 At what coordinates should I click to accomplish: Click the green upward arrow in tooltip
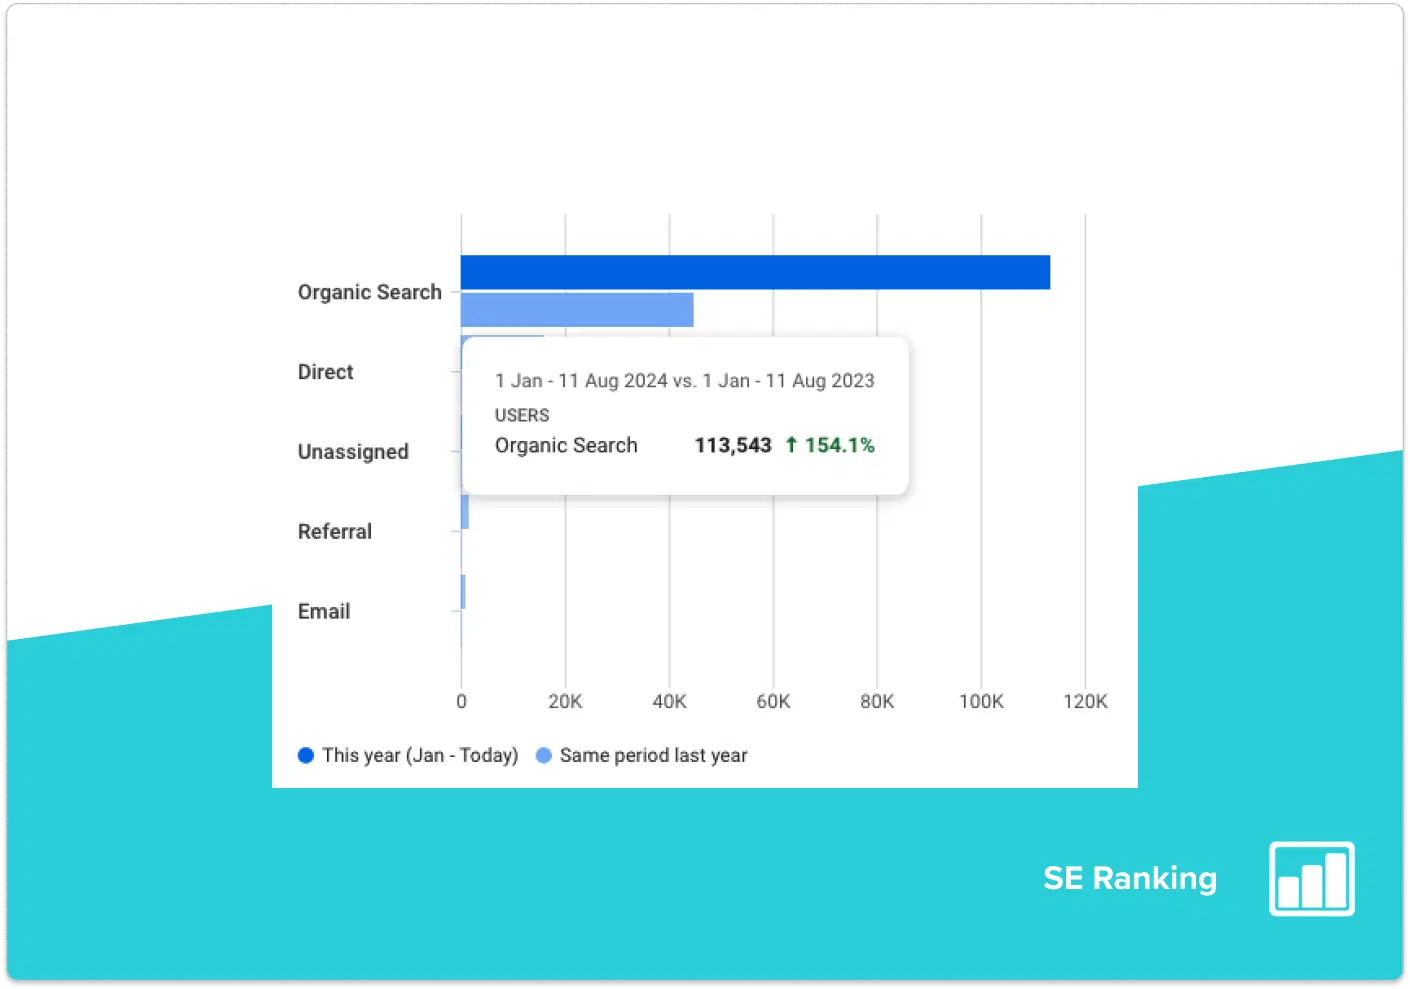point(791,445)
